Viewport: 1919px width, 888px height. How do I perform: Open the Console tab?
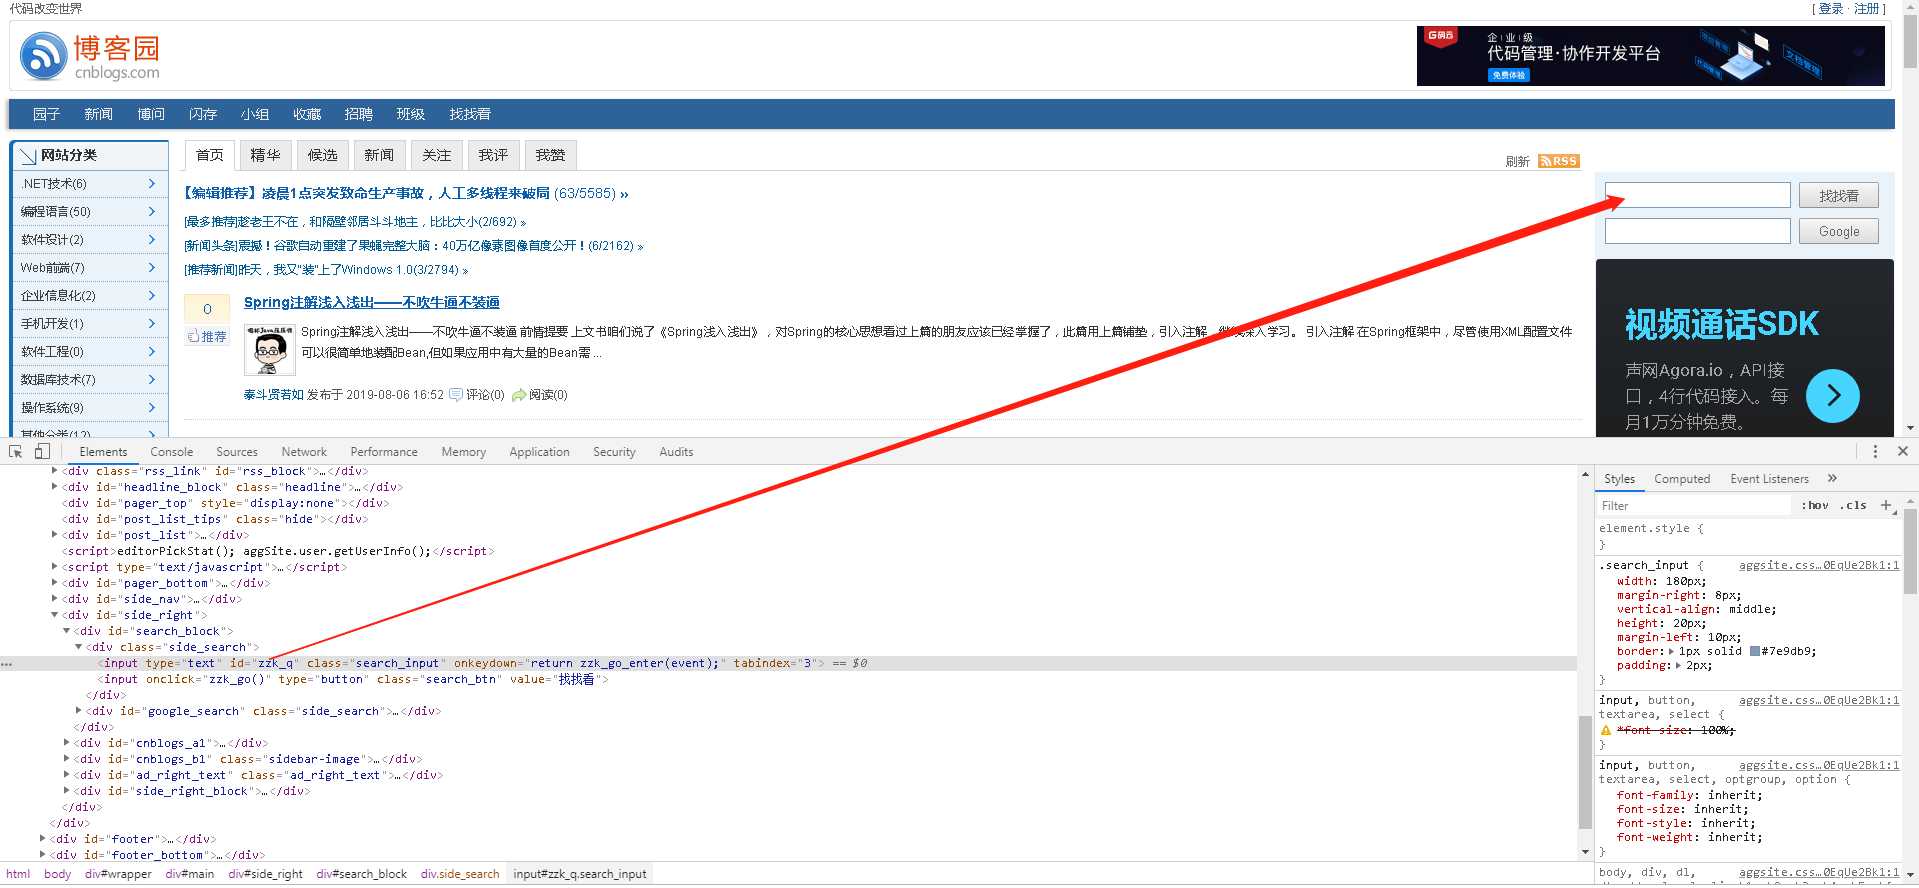coord(171,452)
